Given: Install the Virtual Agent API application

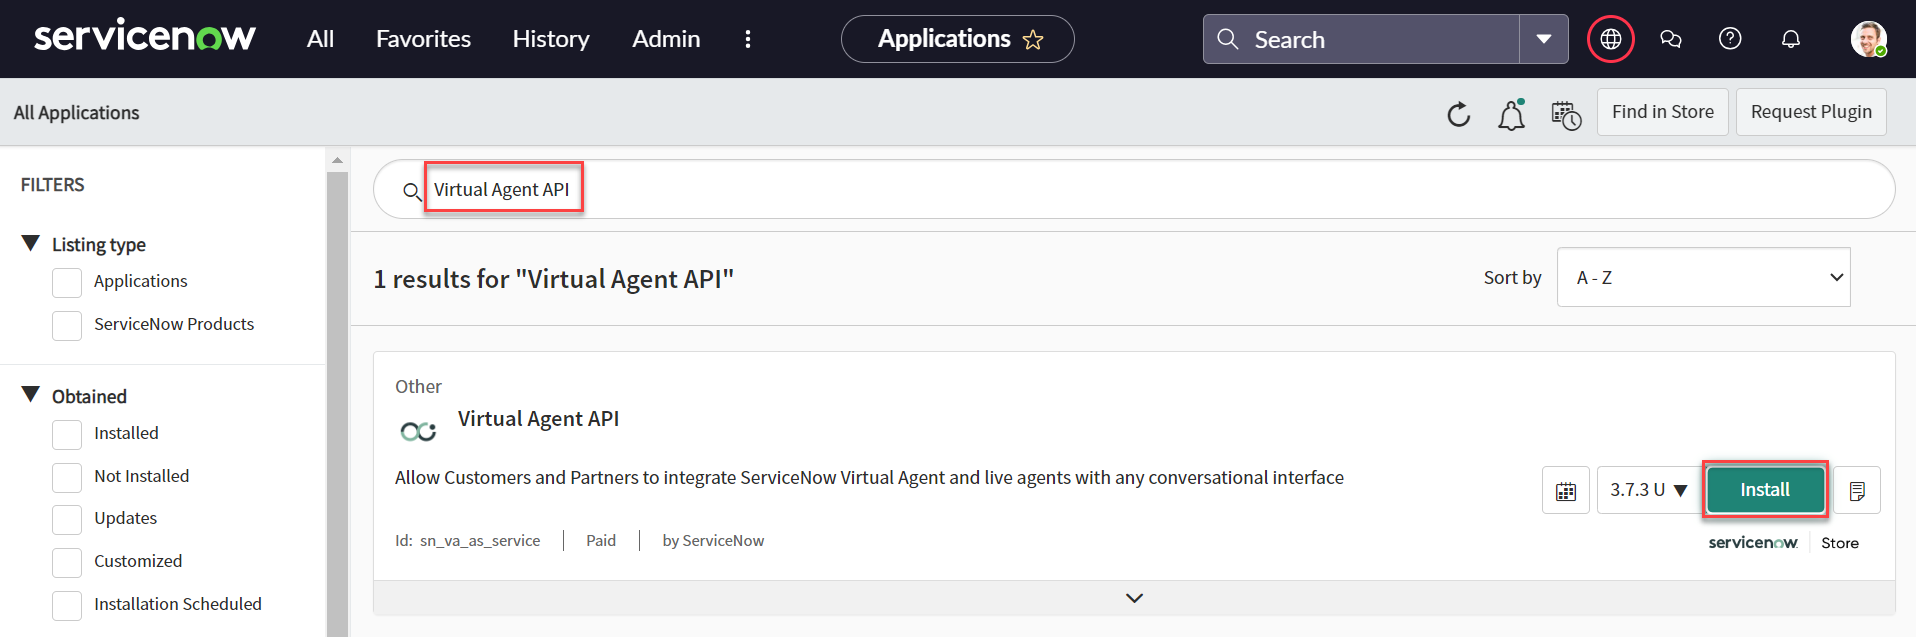Looking at the screenshot, I should [1764, 490].
